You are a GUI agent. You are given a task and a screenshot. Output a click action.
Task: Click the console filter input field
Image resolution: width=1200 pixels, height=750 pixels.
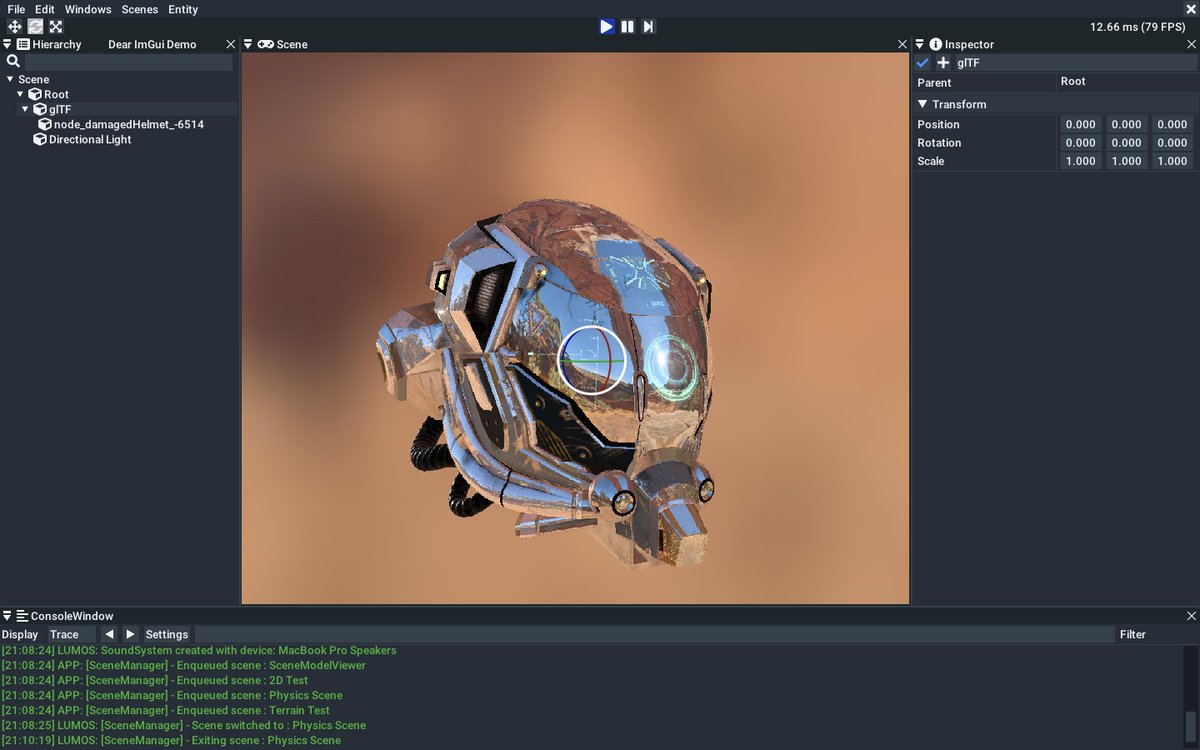654,634
